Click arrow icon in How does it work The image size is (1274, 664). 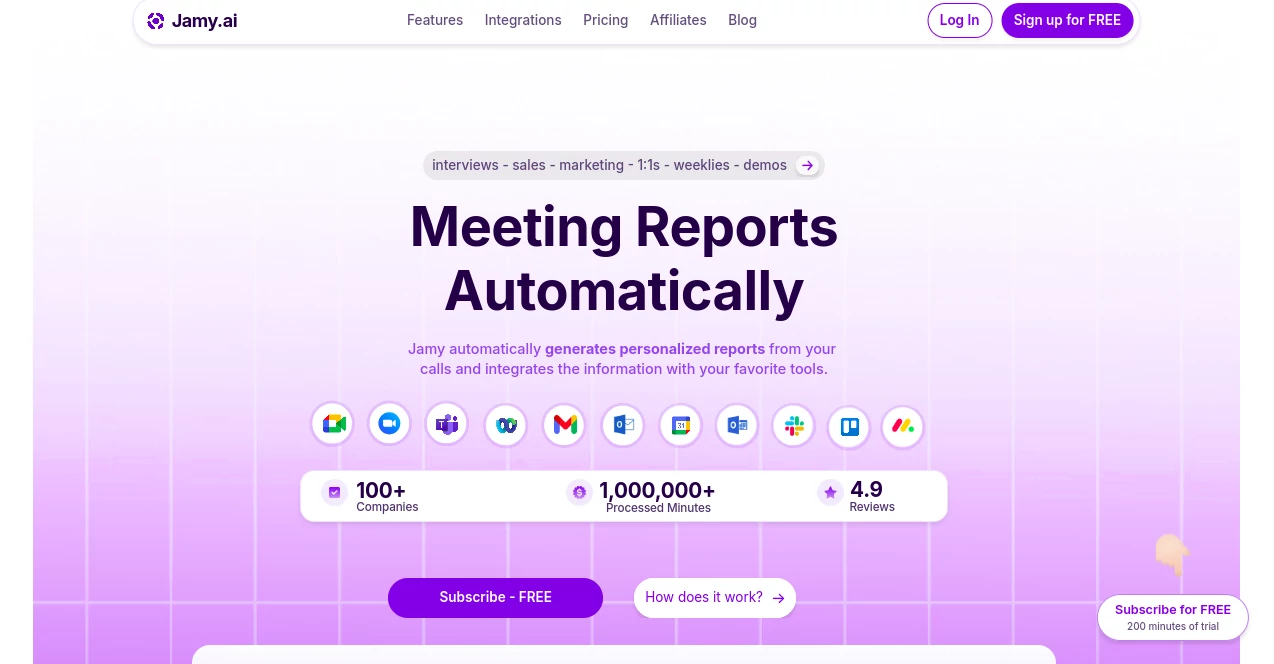coord(779,598)
